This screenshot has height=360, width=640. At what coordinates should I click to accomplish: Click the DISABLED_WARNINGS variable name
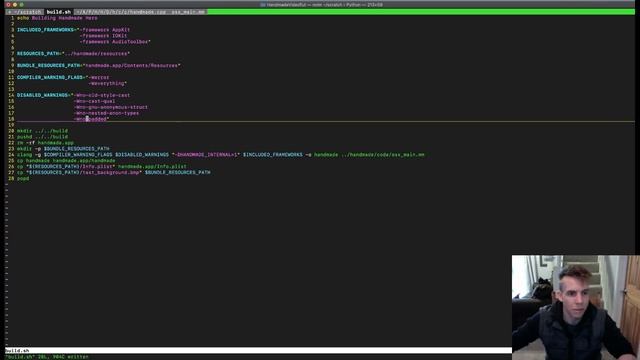pos(42,95)
